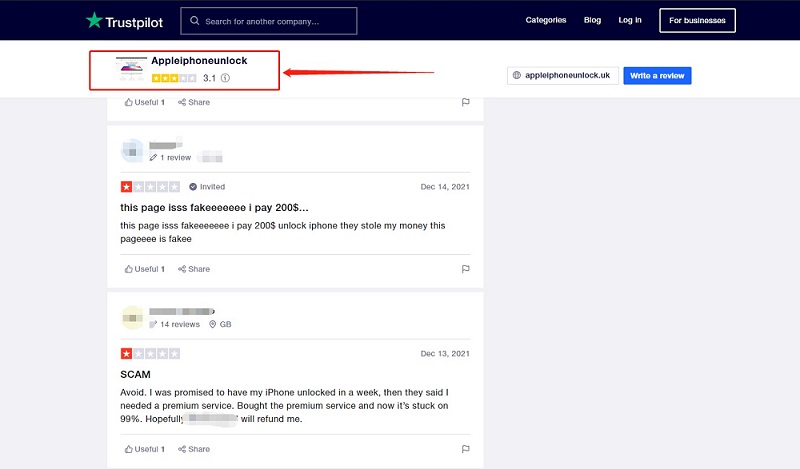This screenshot has height=469, width=800.
Task: Click the info icon beside 3.1 rating
Action: [225, 78]
